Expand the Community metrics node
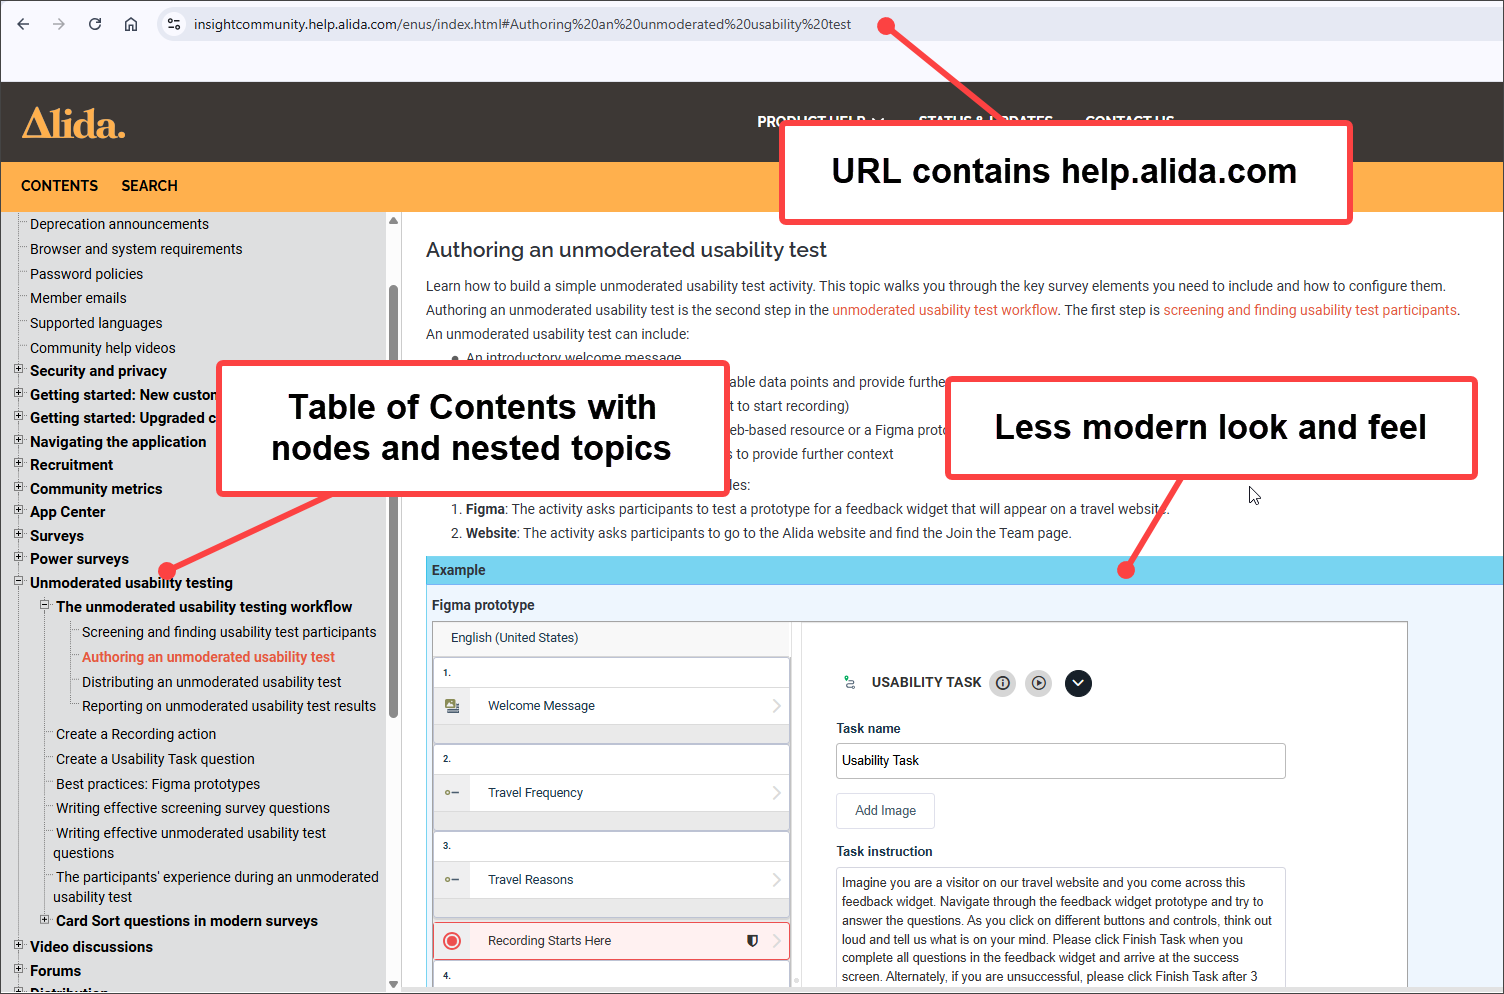This screenshot has height=994, width=1504. (x=18, y=487)
